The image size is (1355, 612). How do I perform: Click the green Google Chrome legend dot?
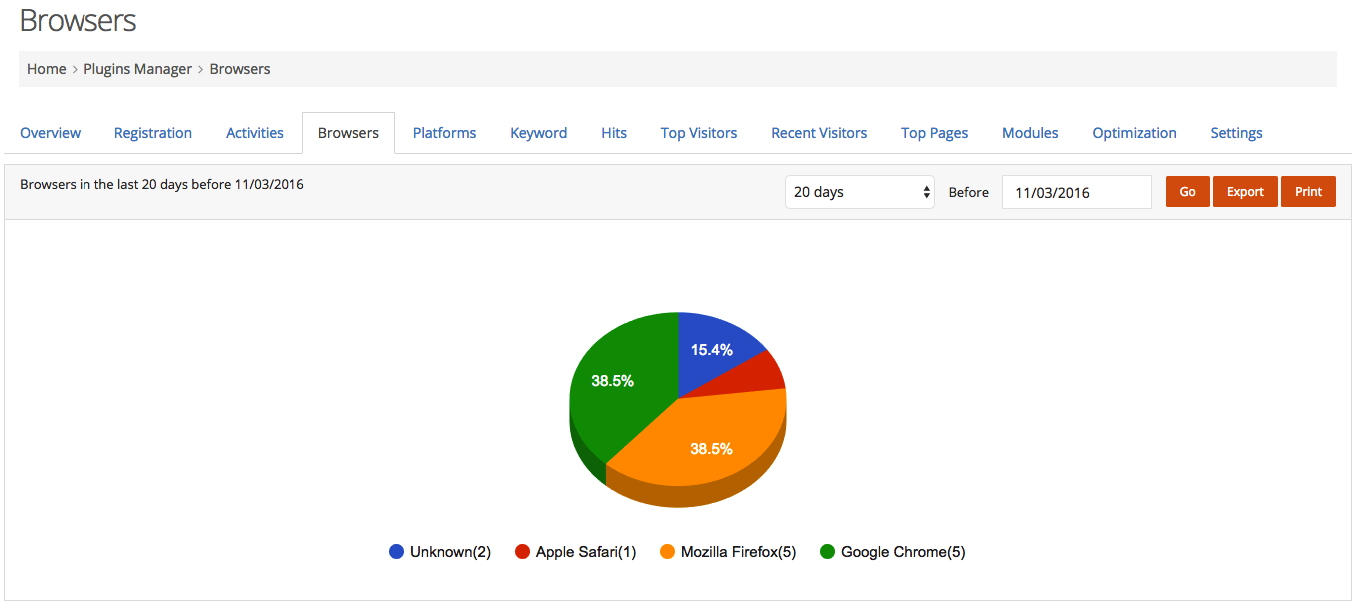(x=828, y=552)
